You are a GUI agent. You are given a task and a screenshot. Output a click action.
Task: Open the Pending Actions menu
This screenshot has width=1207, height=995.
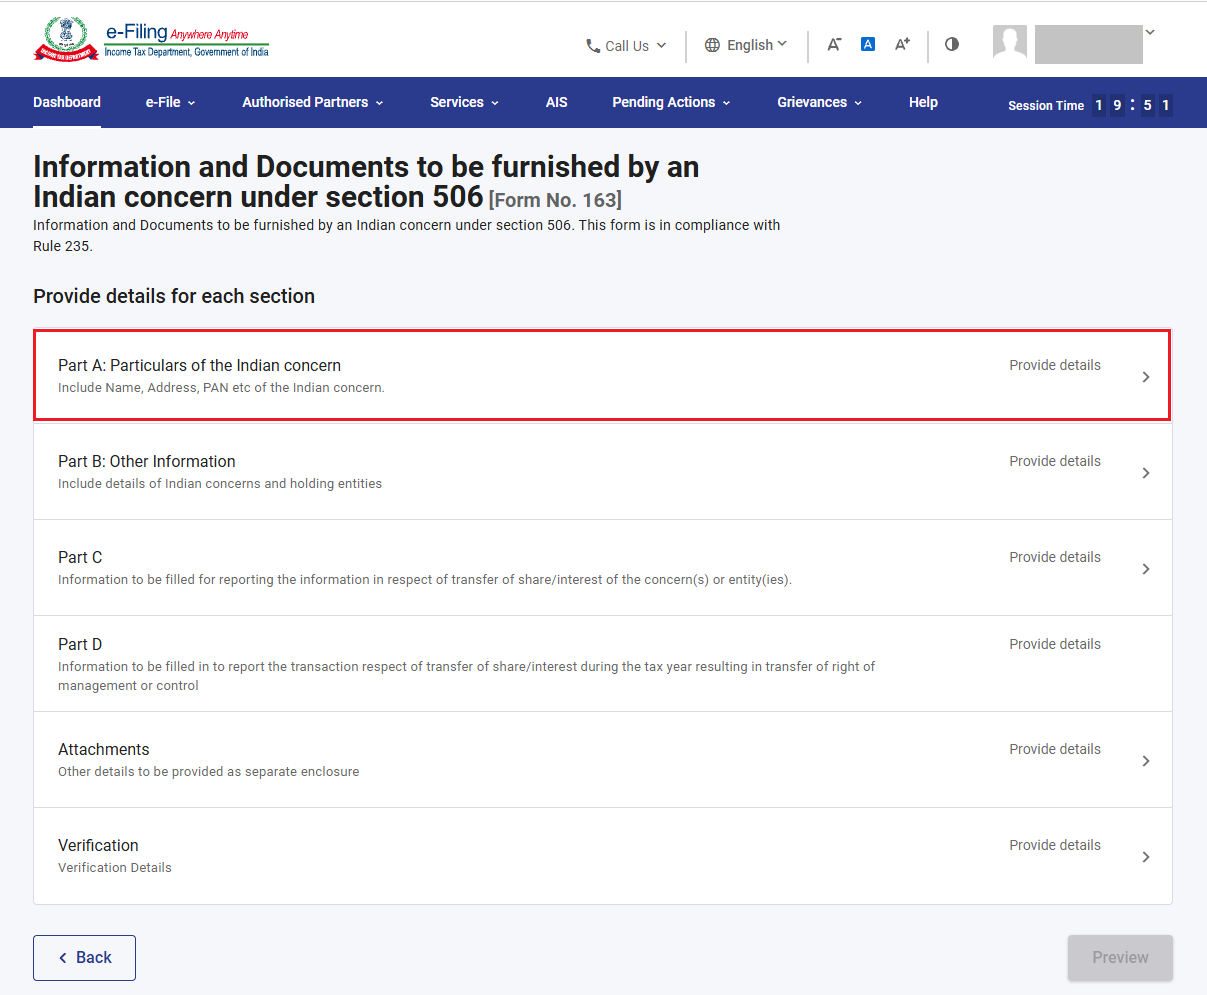tap(672, 102)
